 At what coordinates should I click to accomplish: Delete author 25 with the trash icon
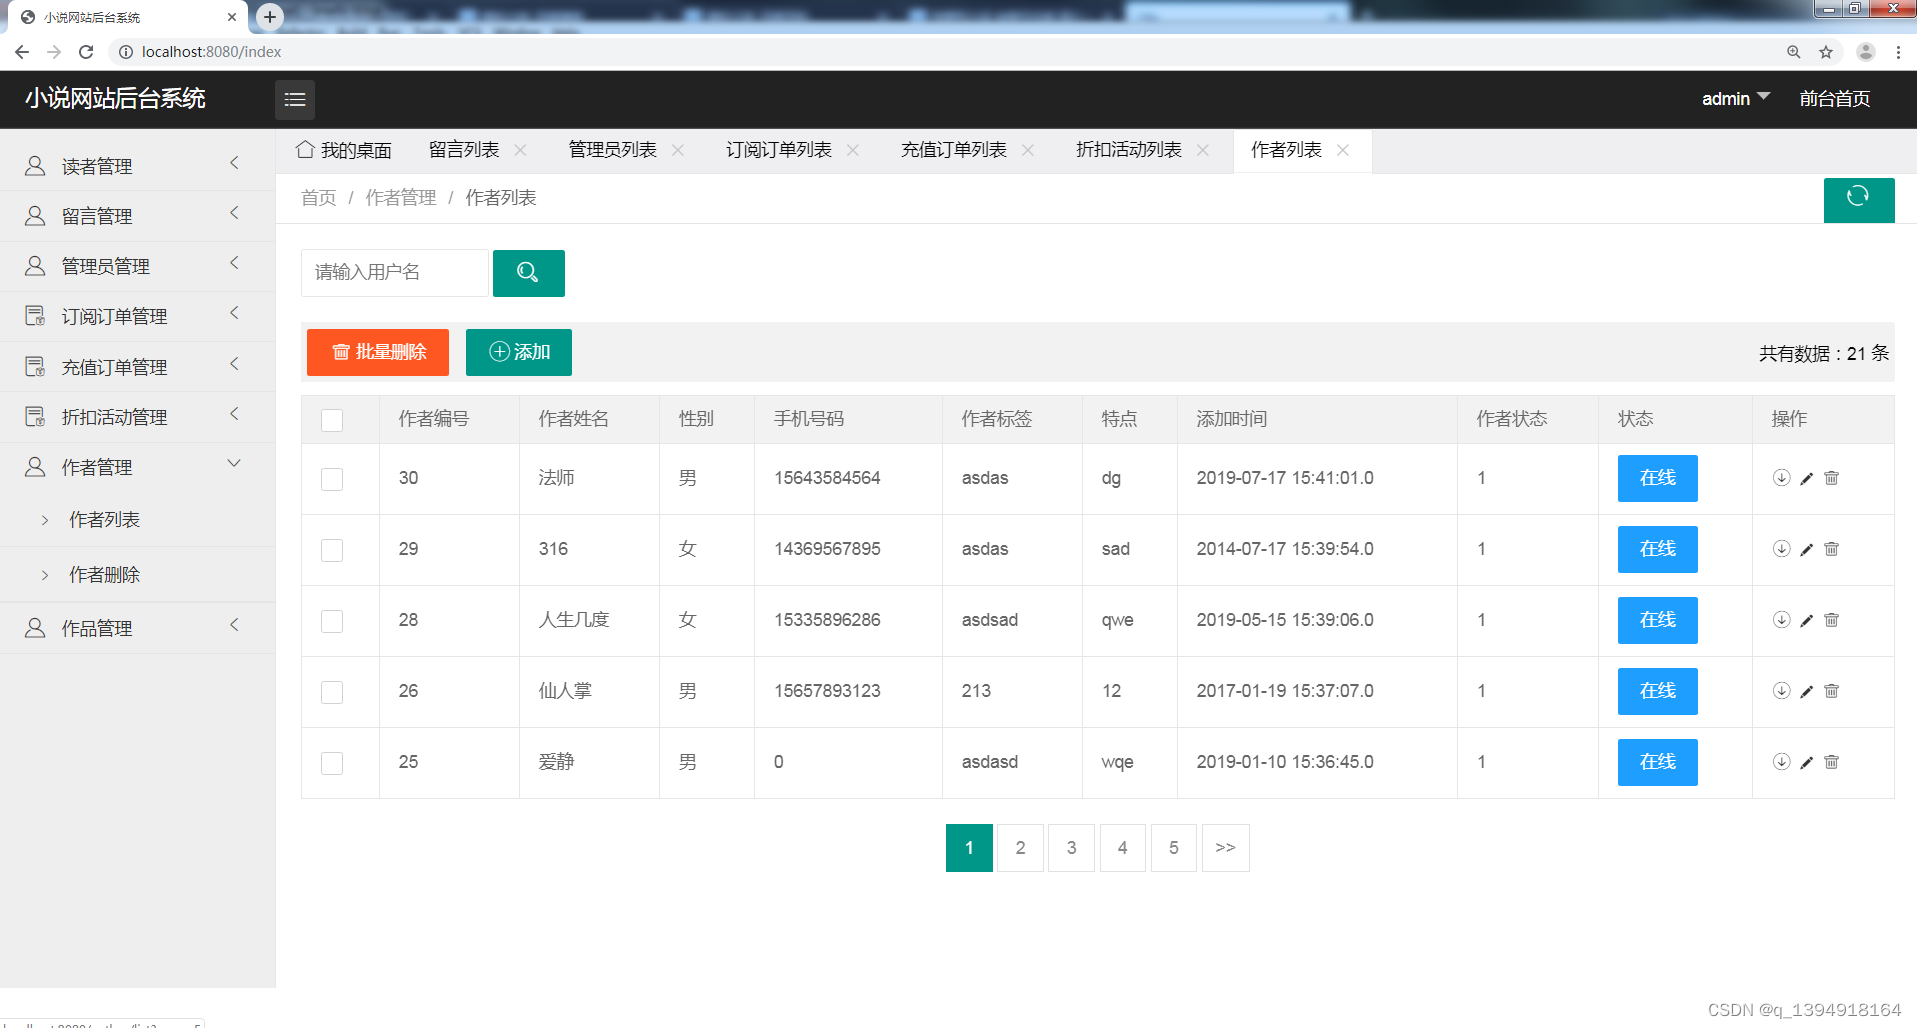click(x=1831, y=762)
